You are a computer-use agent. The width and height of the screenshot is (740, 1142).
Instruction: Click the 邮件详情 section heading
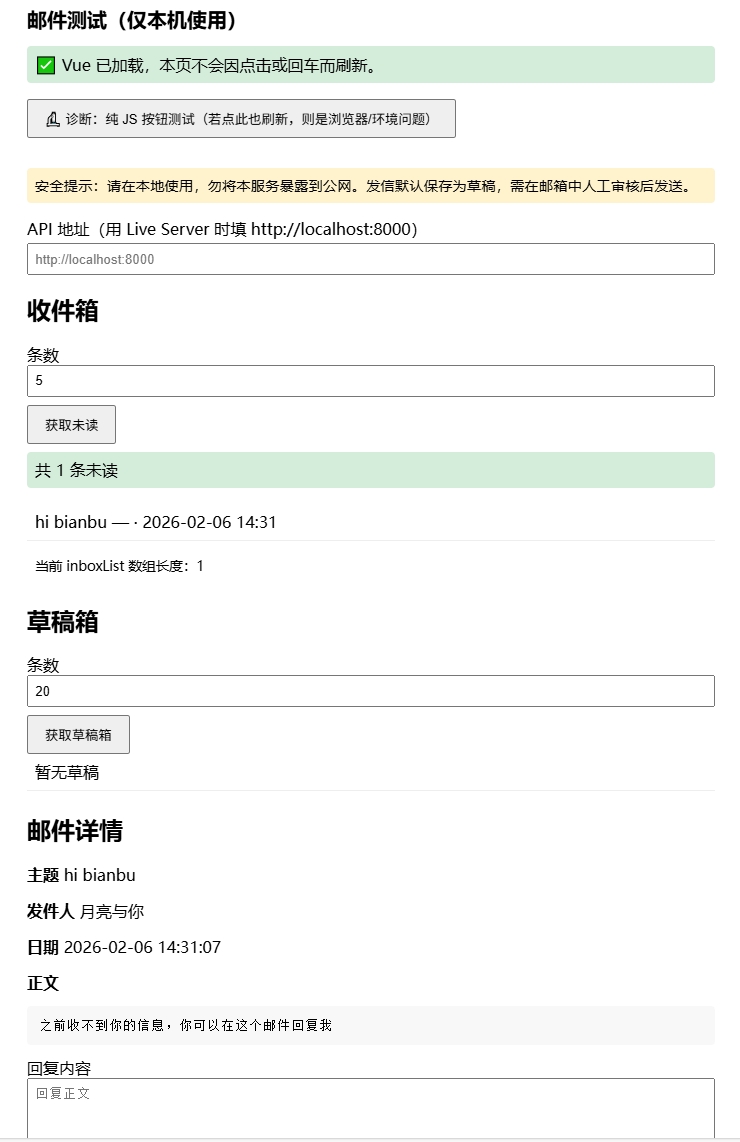pyautogui.click(x=75, y=831)
